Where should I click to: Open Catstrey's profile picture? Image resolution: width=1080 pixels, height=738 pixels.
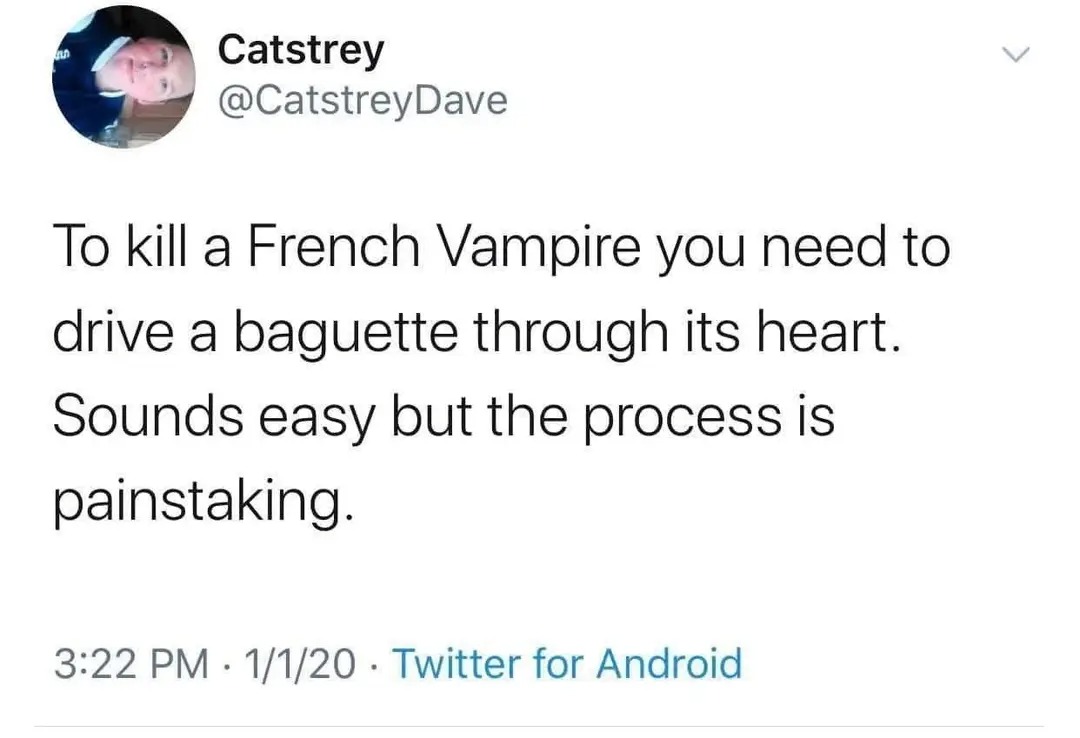click(123, 77)
